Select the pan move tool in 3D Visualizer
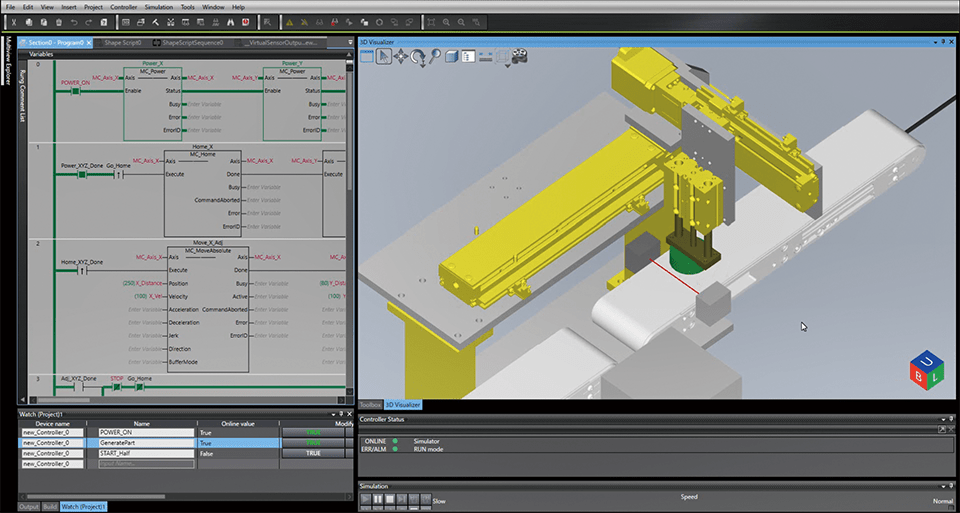Viewport: 960px width, 513px height. coord(400,56)
